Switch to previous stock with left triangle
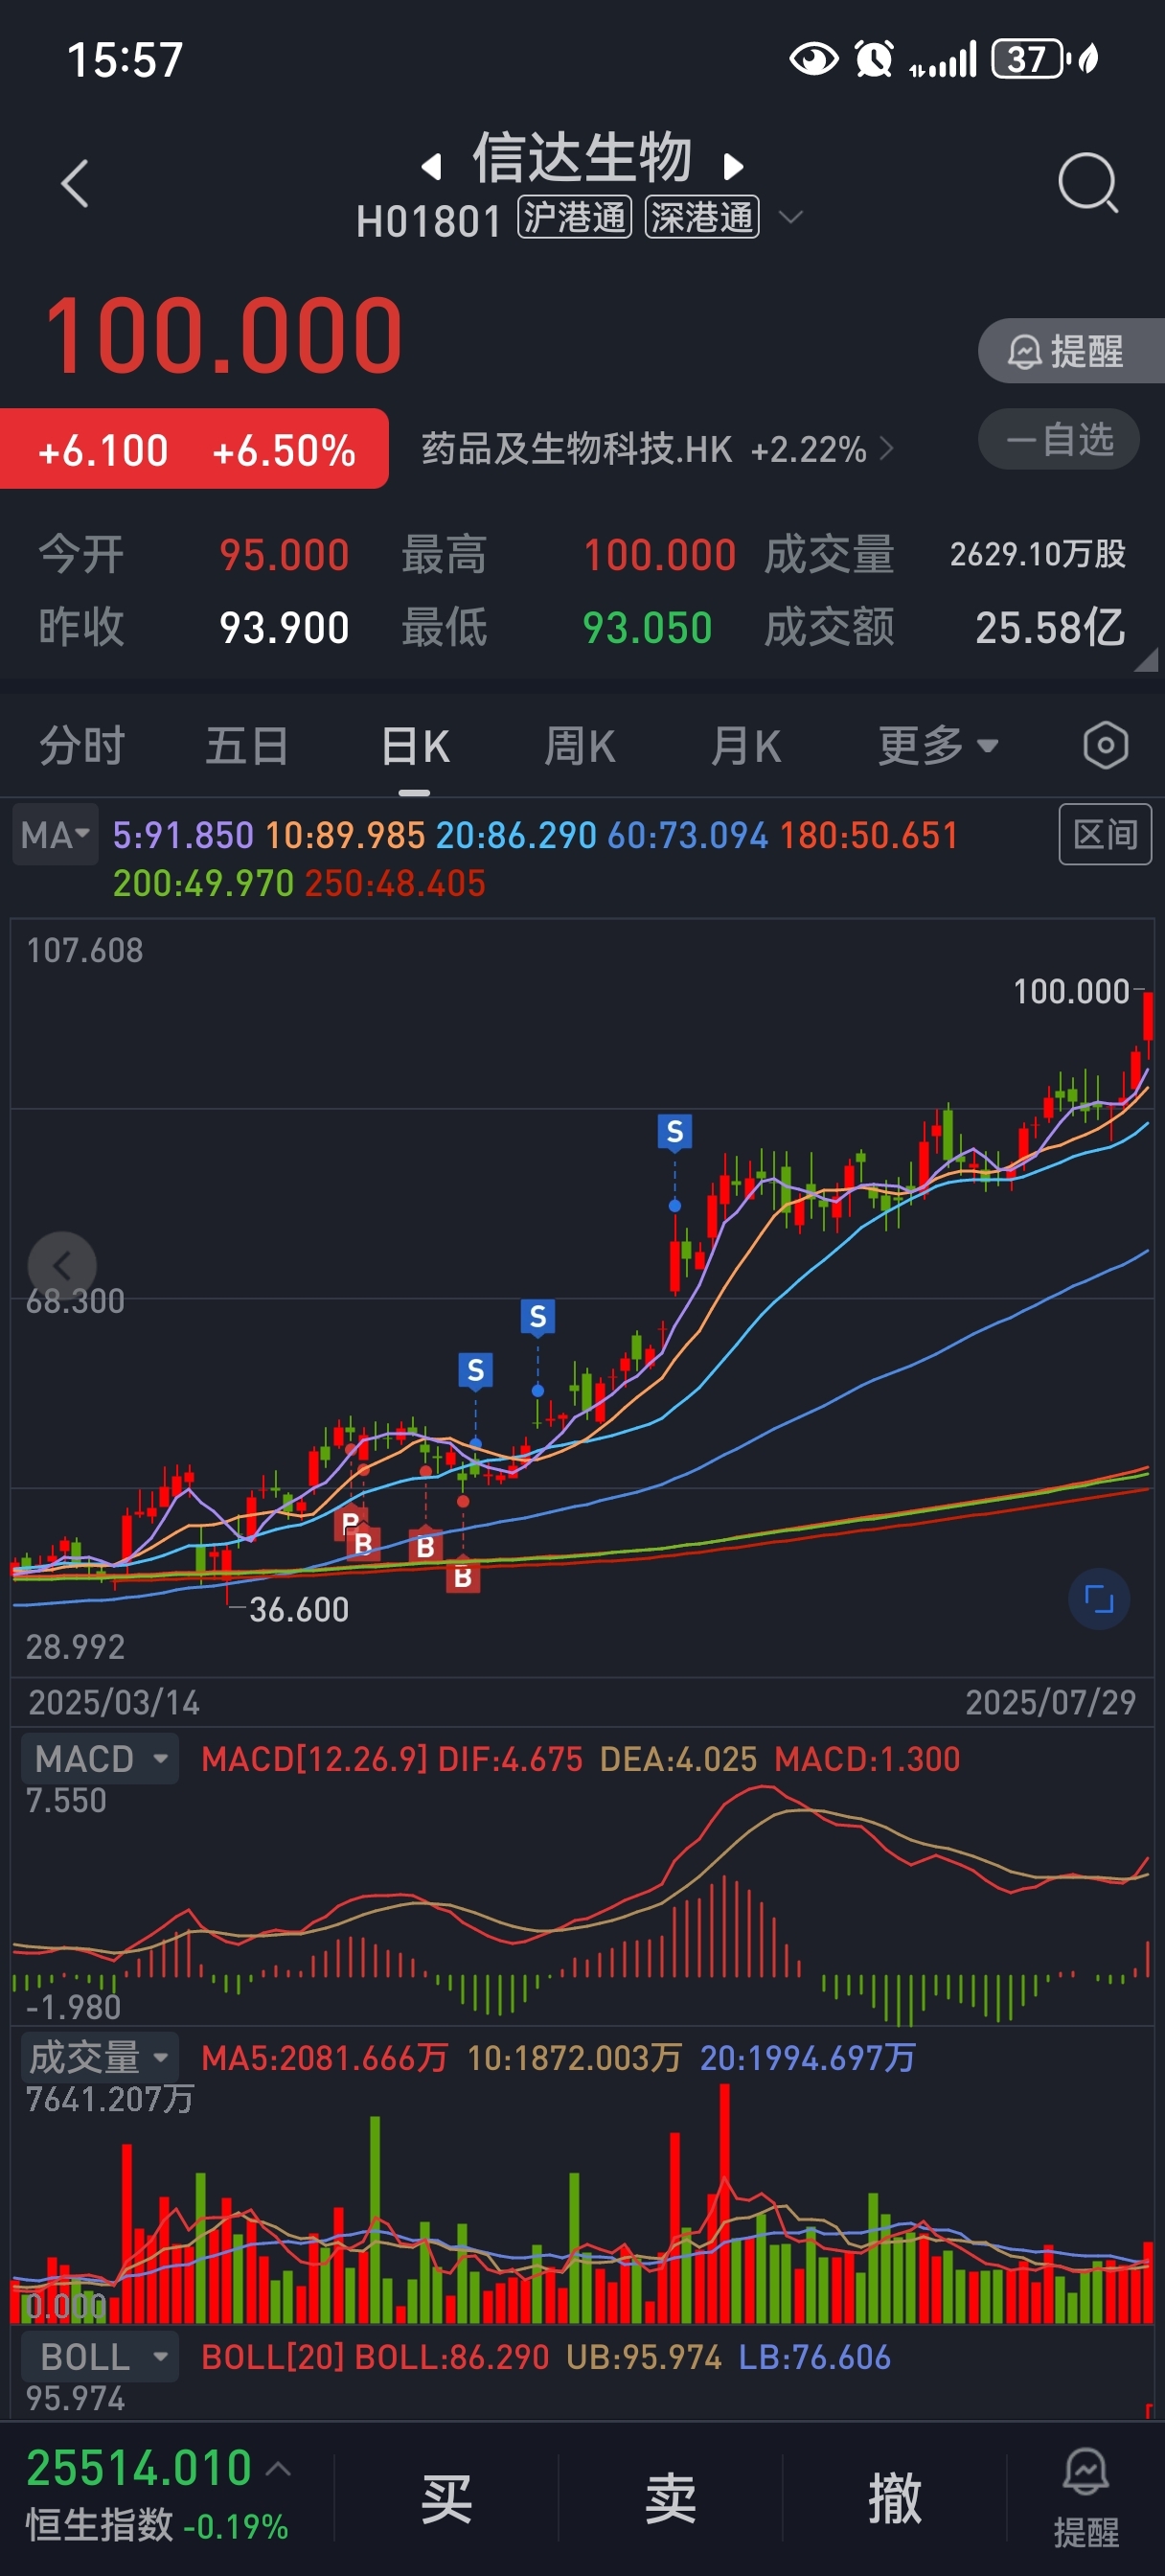The image size is (1165, 2576). coord(431,166)
